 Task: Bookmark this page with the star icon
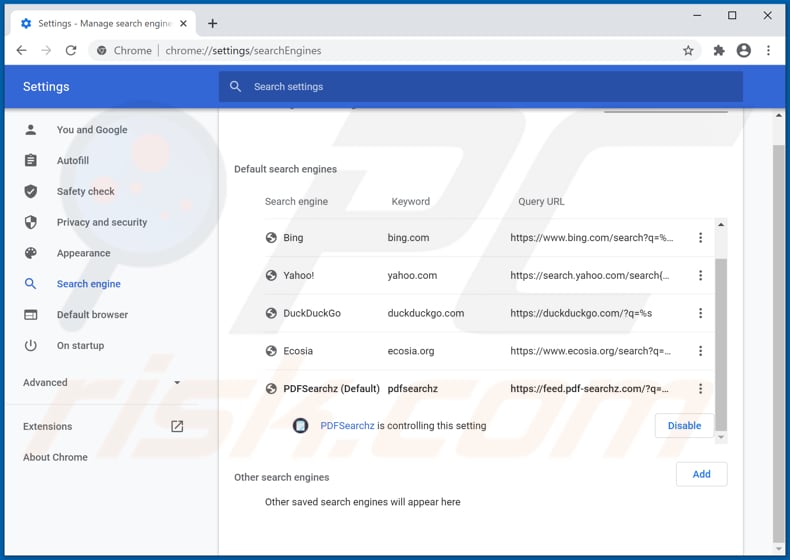[x=688, y=50]
